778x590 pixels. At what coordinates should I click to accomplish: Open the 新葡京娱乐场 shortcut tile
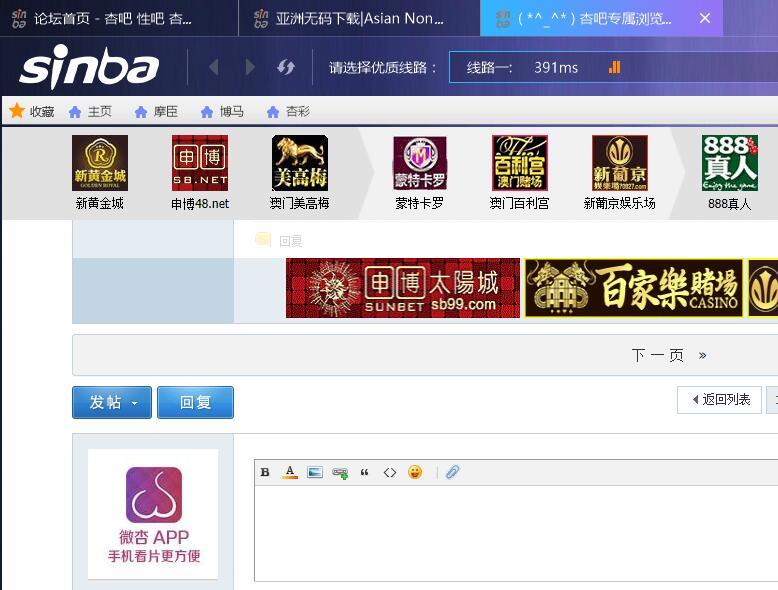pyautogui.click(x=620, y=172)
